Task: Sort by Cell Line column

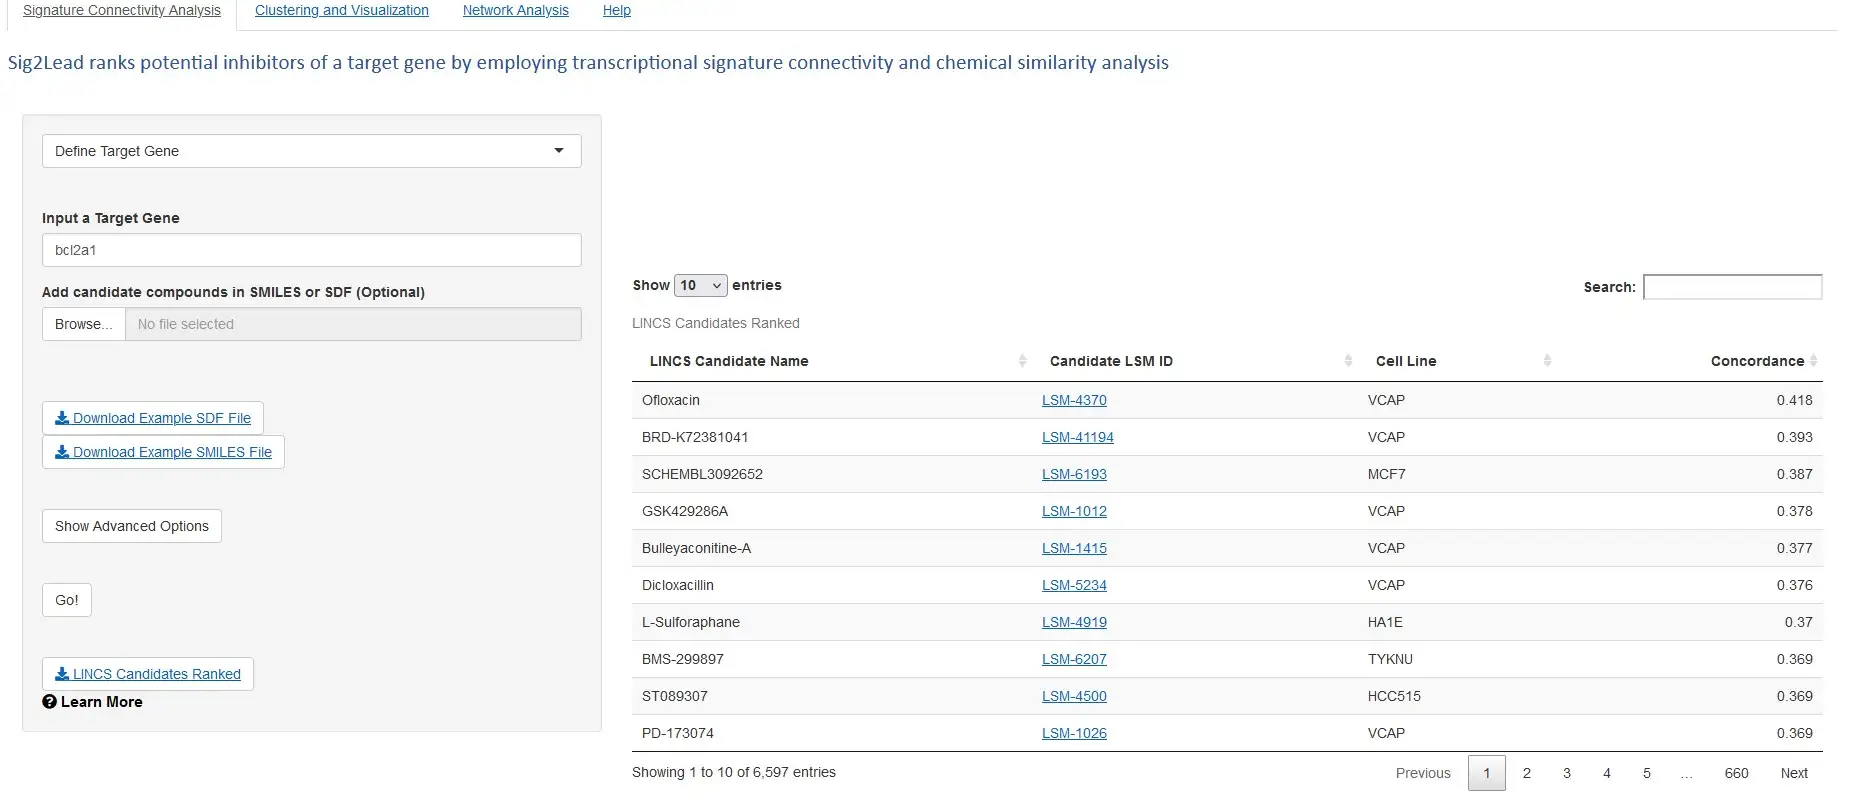Action: (x=1458, y=361)
